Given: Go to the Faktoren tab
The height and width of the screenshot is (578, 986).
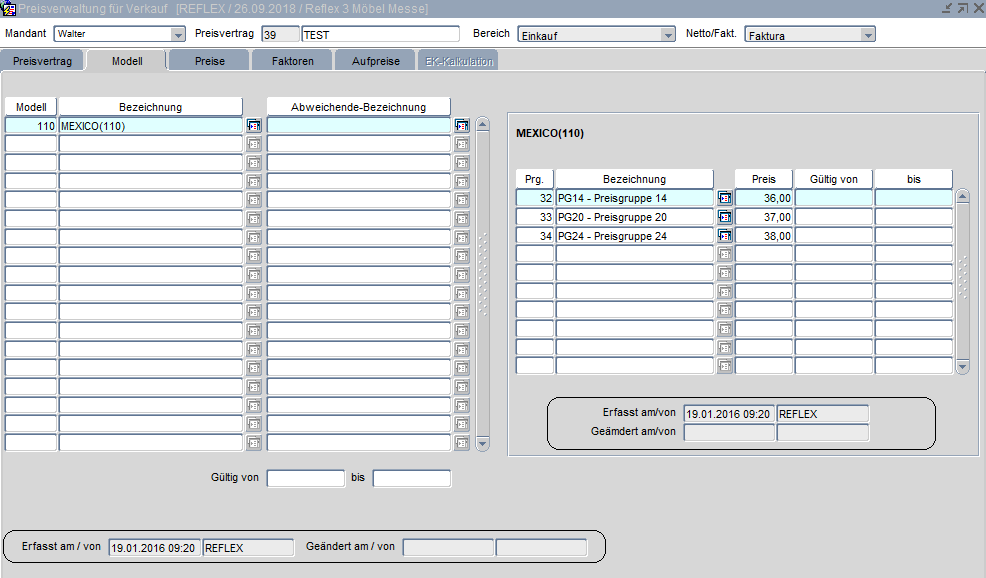Looking at the screenshot, I should [x=293, y=61].
